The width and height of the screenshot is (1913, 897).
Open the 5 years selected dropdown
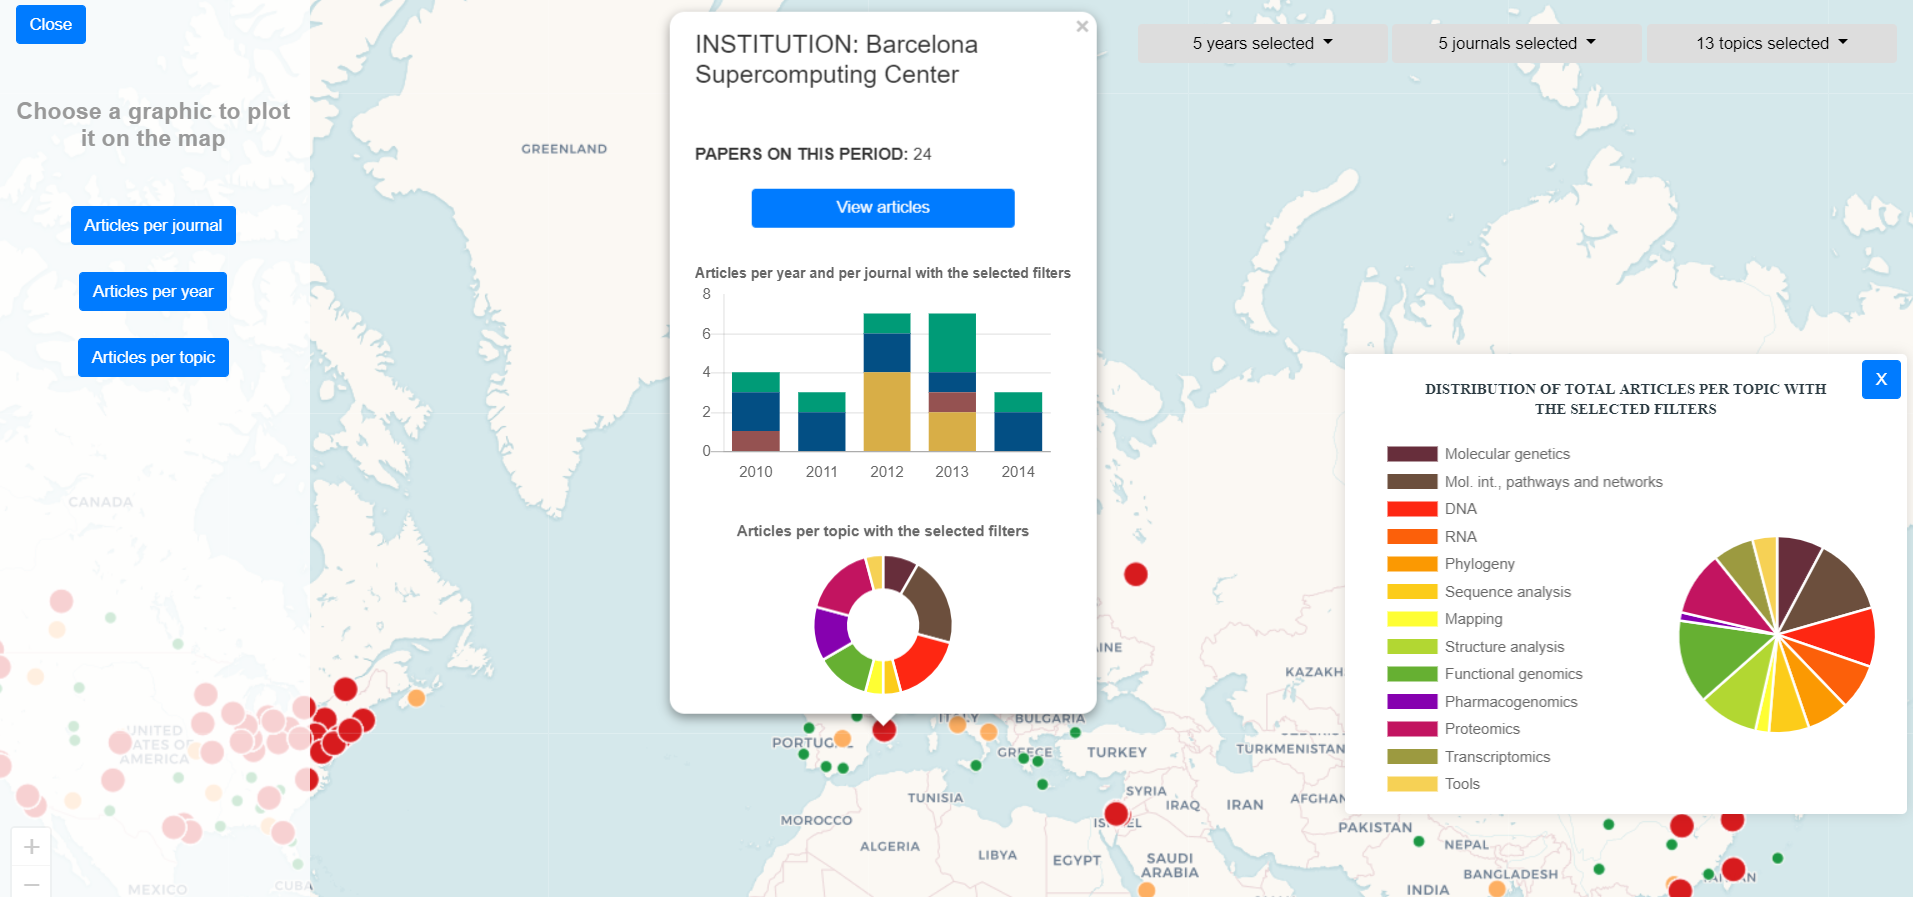1262,43
